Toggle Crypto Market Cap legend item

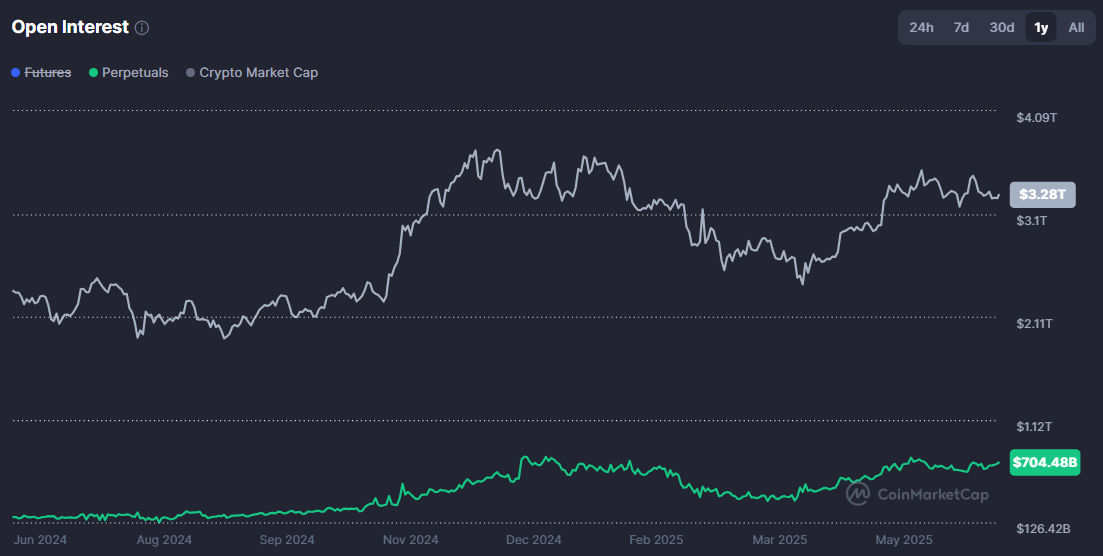point(252,72)
